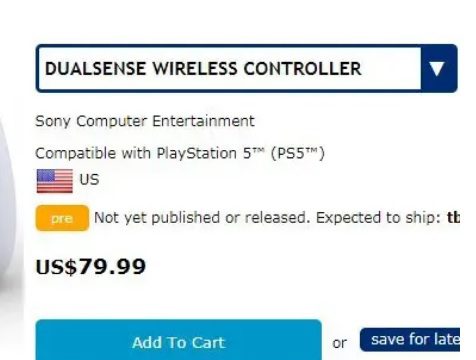This screenshot has height=360, width=476.
Task: Click the word CONTROLLER in selector
Action: coord(302,69)
